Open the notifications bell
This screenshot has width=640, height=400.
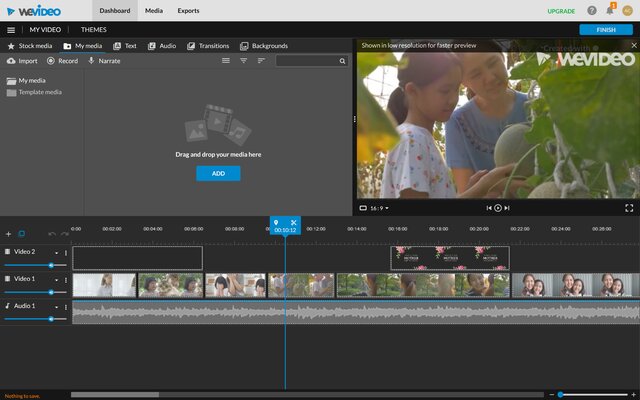[x=610, y=10]
